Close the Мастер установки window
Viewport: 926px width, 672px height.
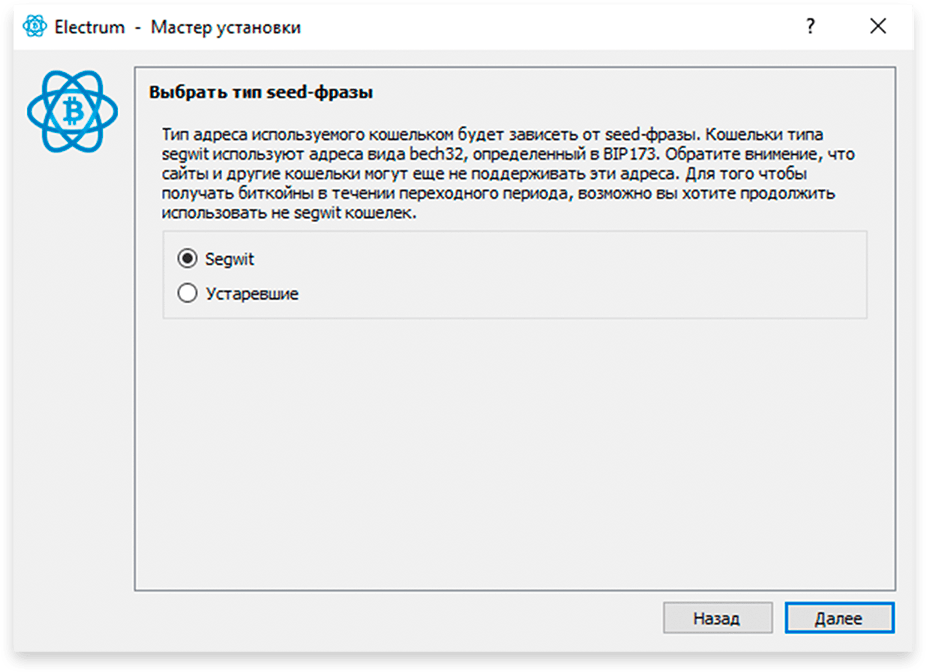(x=878, y=26)
